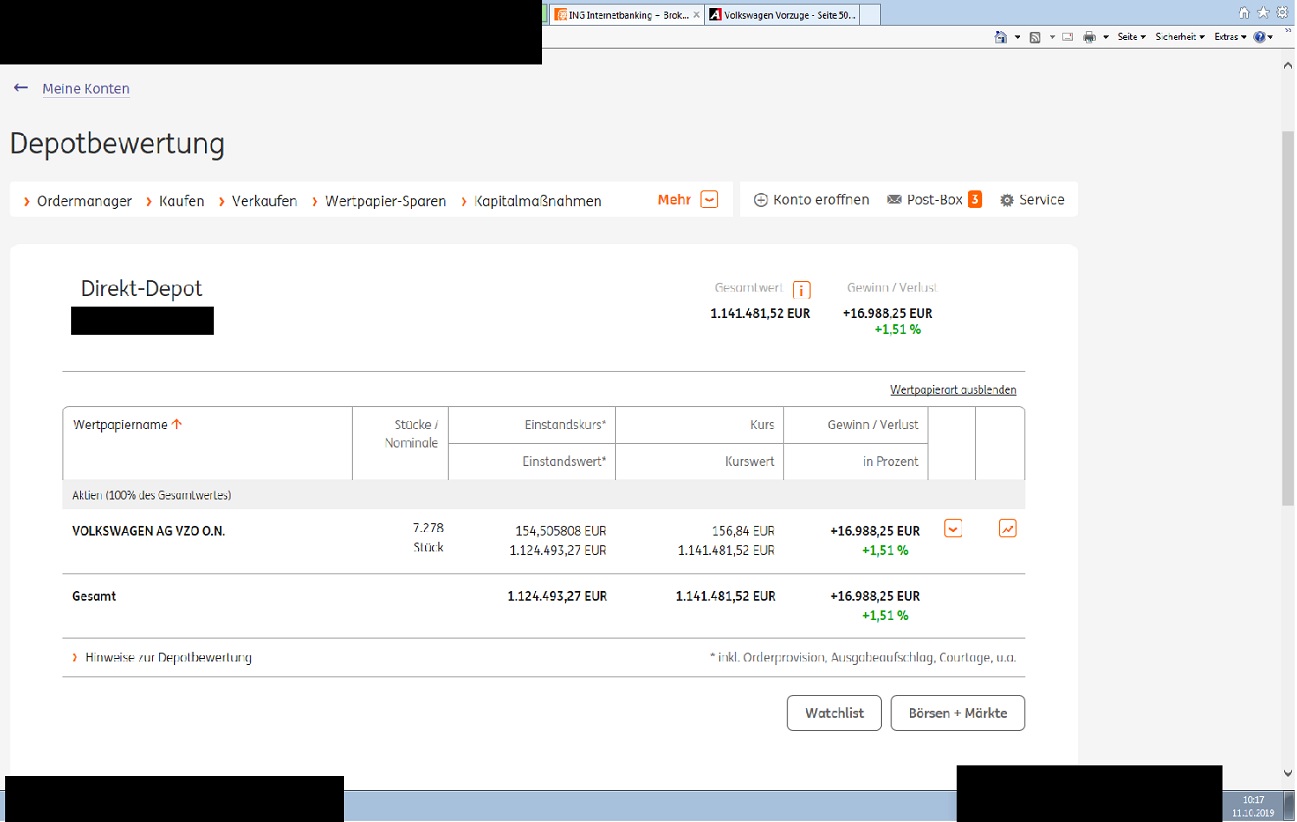Expand Hinweise zur Depotbewertung
1297x822 pixels.
point(162,658)
